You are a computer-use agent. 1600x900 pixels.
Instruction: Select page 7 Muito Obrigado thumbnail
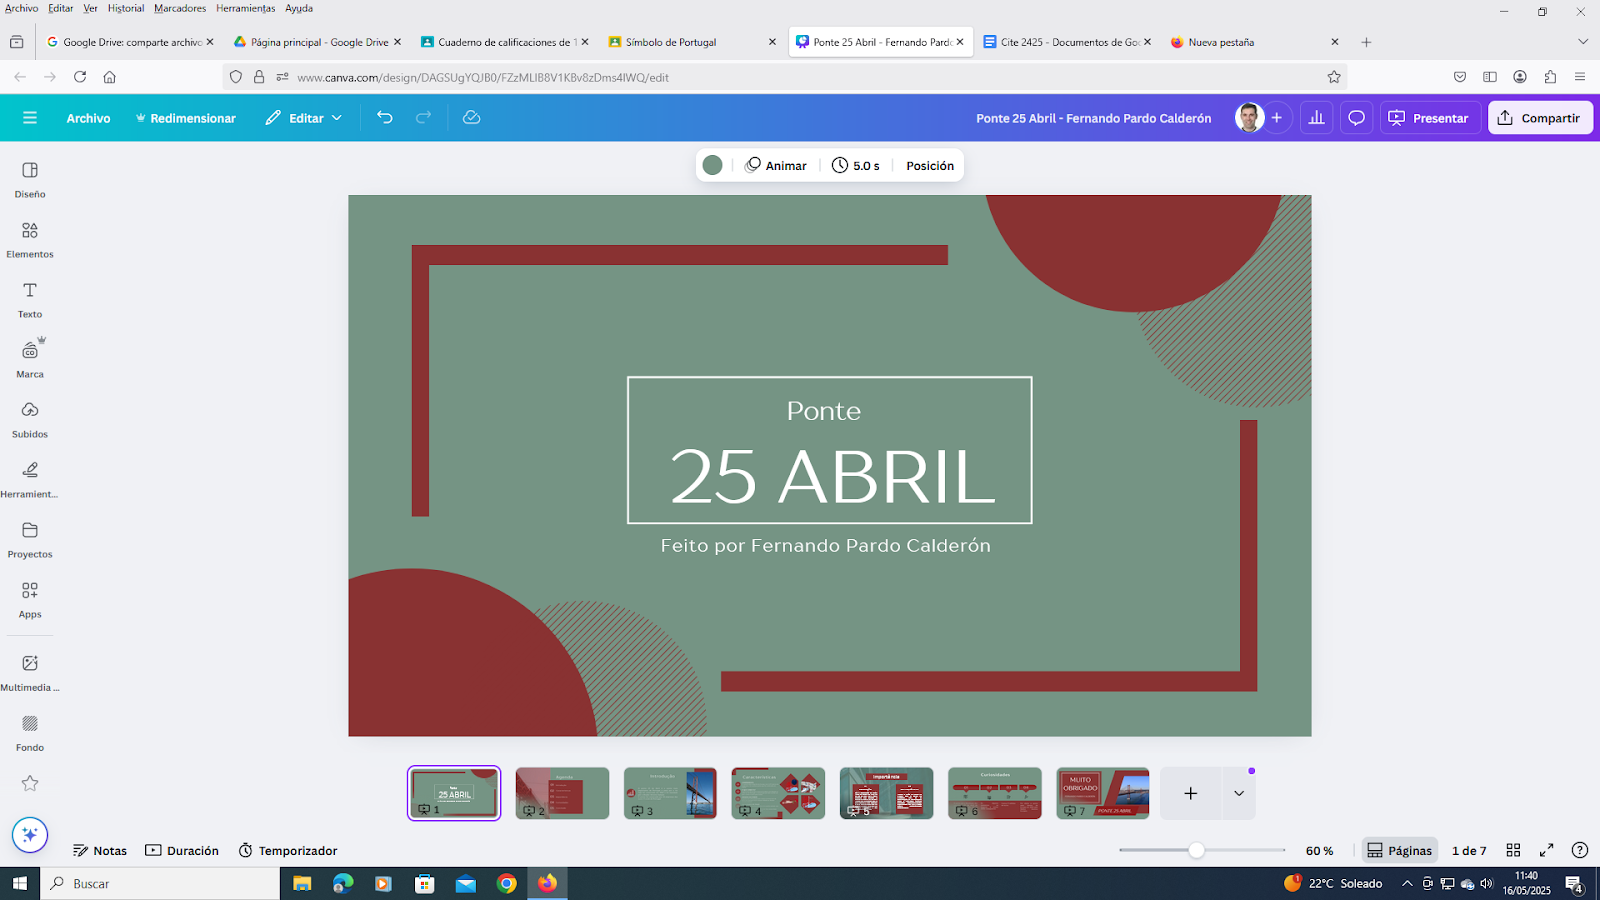(1102, 793)
